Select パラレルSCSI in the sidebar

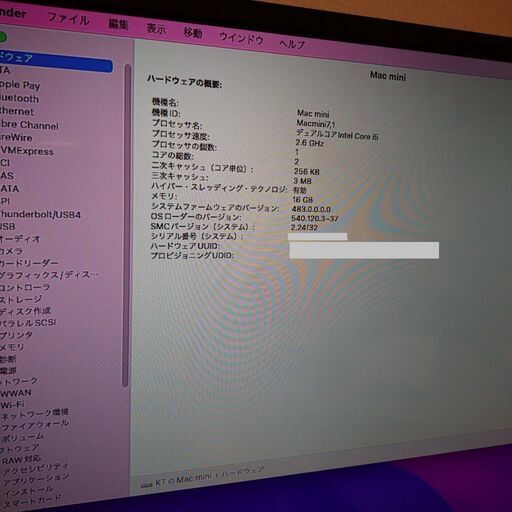click(28, 323)
